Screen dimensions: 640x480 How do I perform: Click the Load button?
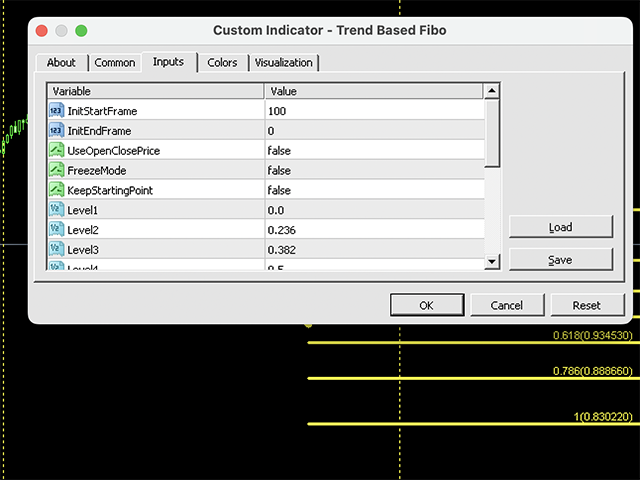tap(560, 227)
